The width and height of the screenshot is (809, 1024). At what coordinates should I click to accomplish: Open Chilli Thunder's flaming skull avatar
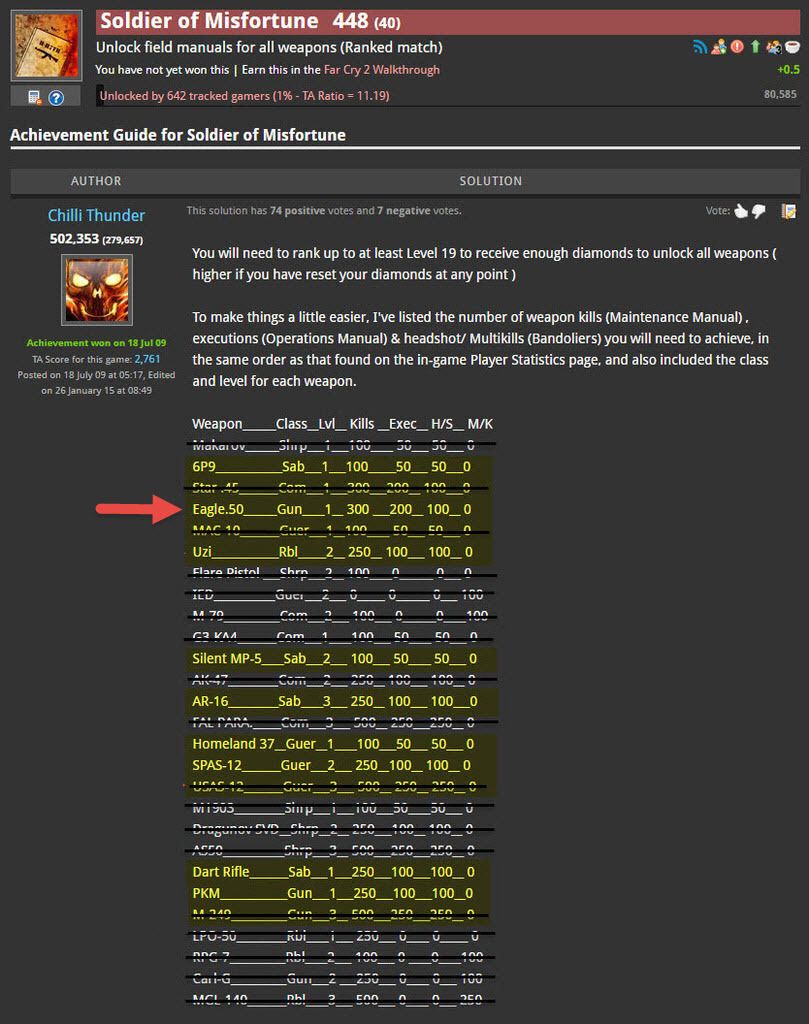tap(97, 289)
